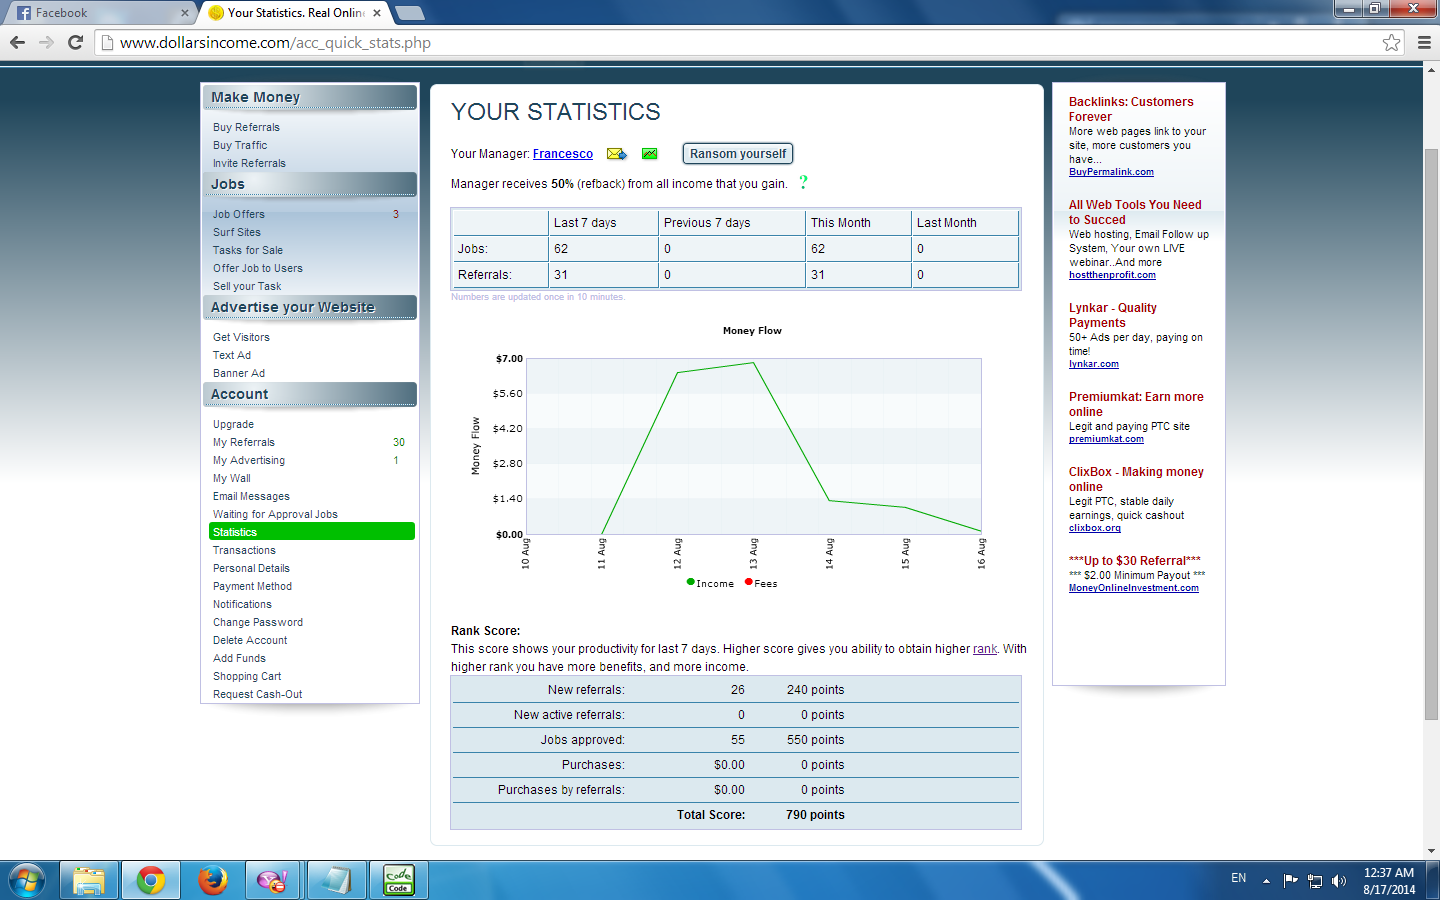Open Email Messages
The width and height of the screenshot is (1440, 900).
pos(251,496)
